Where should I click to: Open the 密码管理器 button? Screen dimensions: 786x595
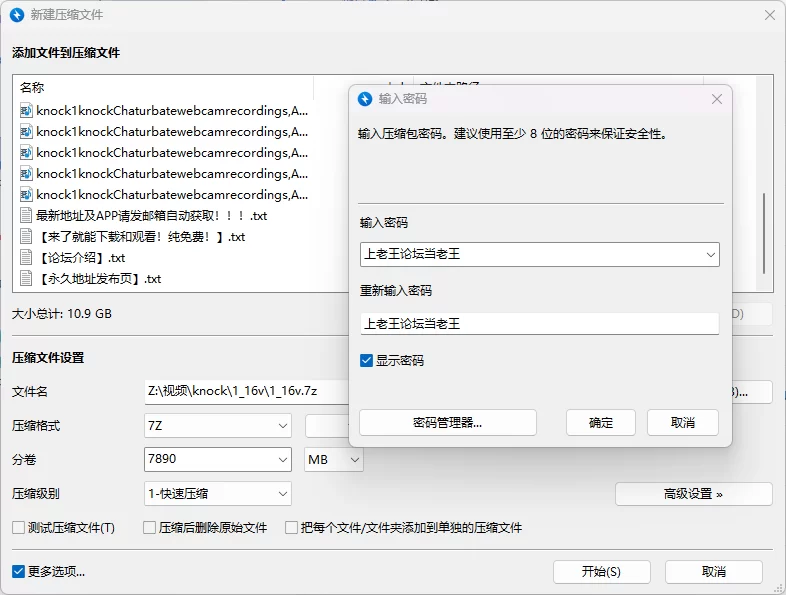point(447,423)
